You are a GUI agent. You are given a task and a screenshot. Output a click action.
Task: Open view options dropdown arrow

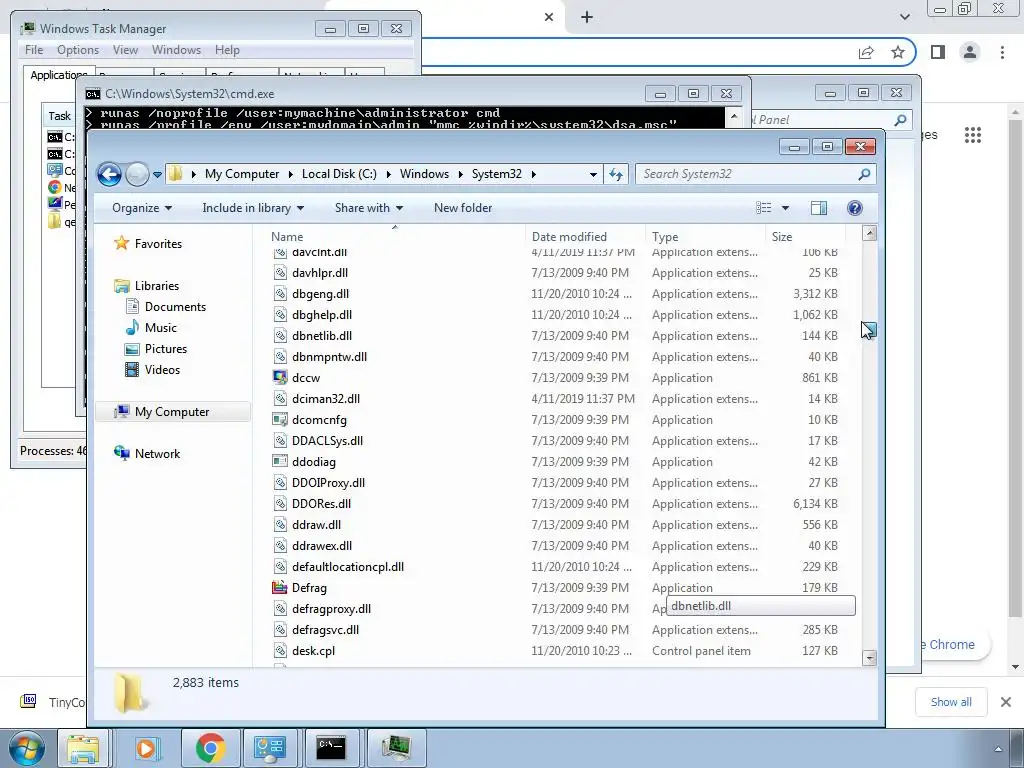(786, 208)
